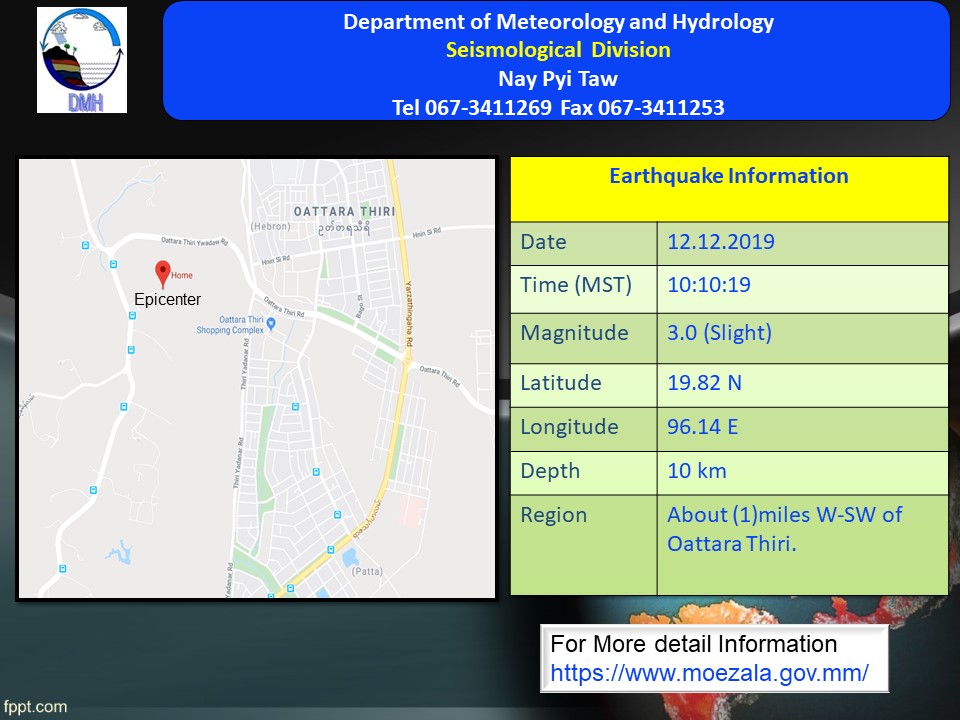This screenshot has width=960, height=720.
Task: Select the date value 12.12.2019 cell
Action: pyautogui.click(x=721, y=242)
